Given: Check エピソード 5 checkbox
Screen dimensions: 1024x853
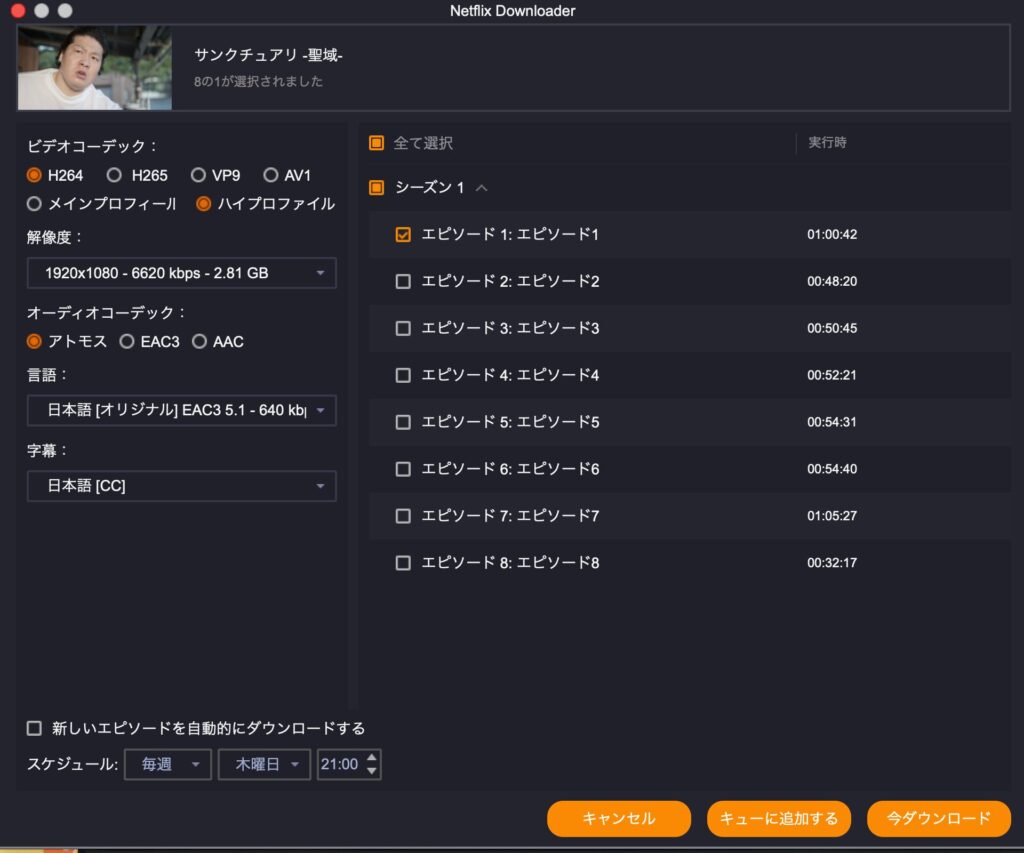Looking at the screenshot, I should [403, 423].
